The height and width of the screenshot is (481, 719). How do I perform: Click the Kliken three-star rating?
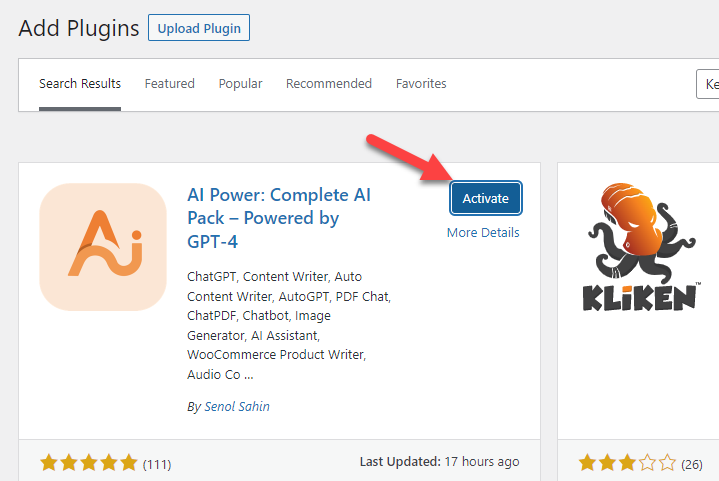pos(627,463)
